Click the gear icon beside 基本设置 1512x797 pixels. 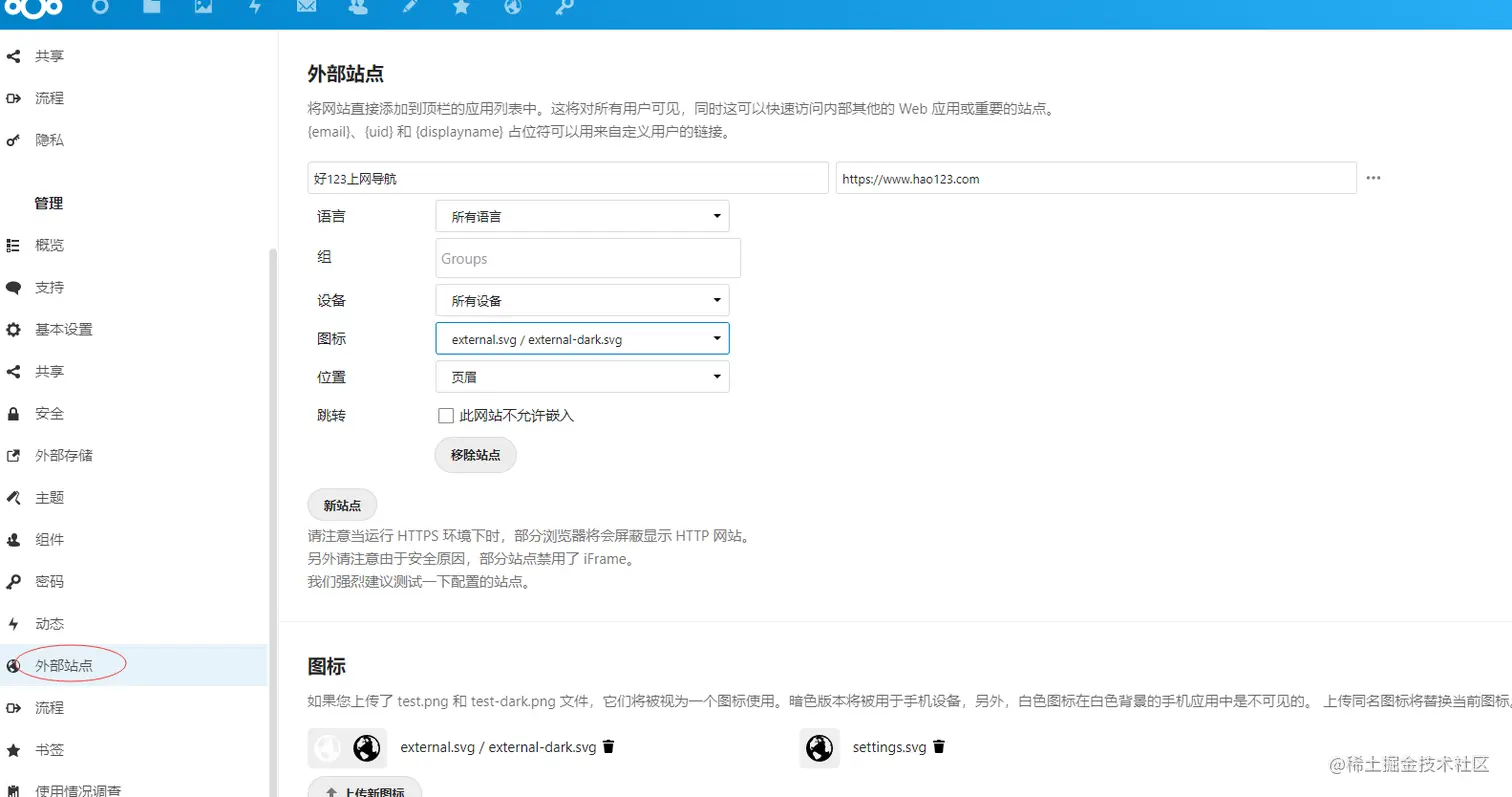(x=14, y=330)
